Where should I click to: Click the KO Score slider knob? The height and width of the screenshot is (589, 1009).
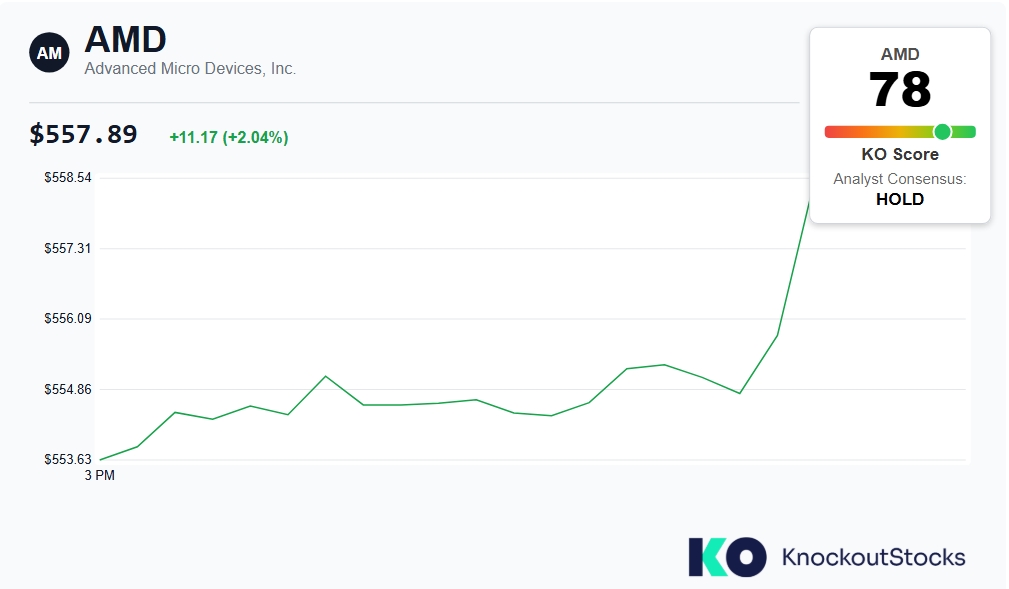click(943, 132)
